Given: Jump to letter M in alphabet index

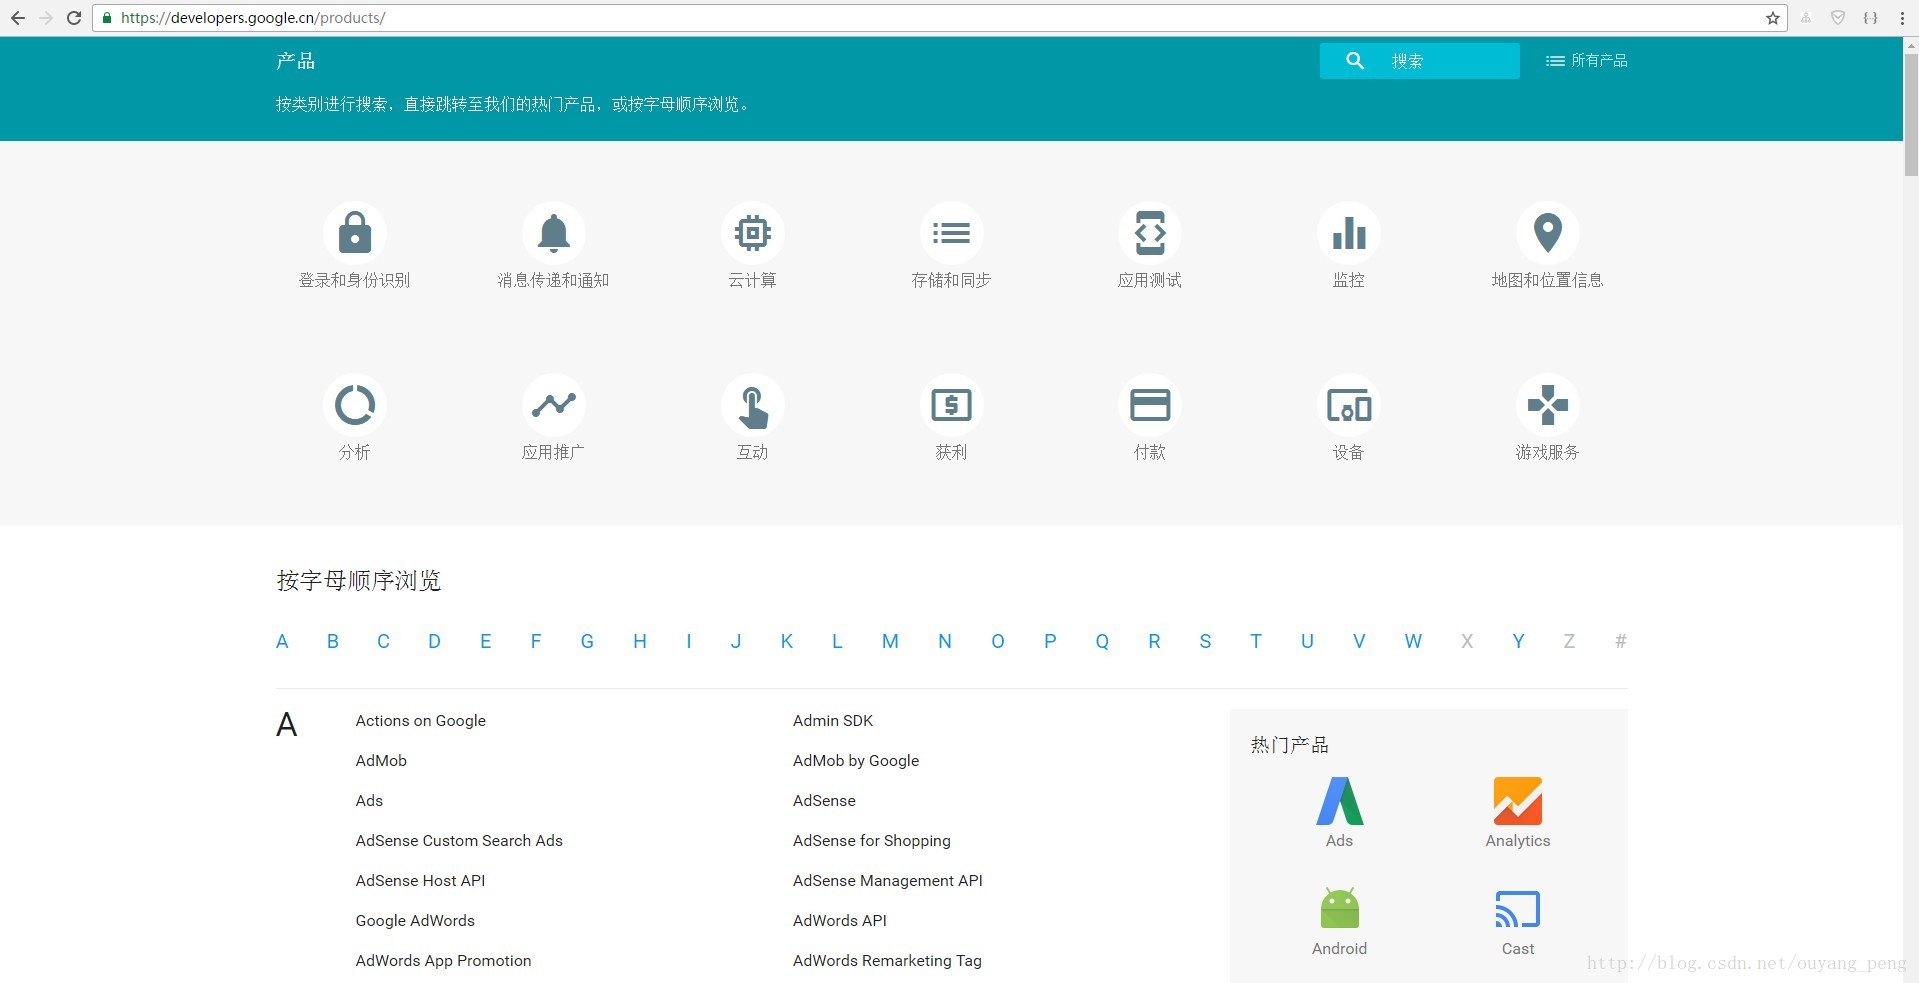Looking at the screenshot, I should pyautogui.click(x=890, y=642).
